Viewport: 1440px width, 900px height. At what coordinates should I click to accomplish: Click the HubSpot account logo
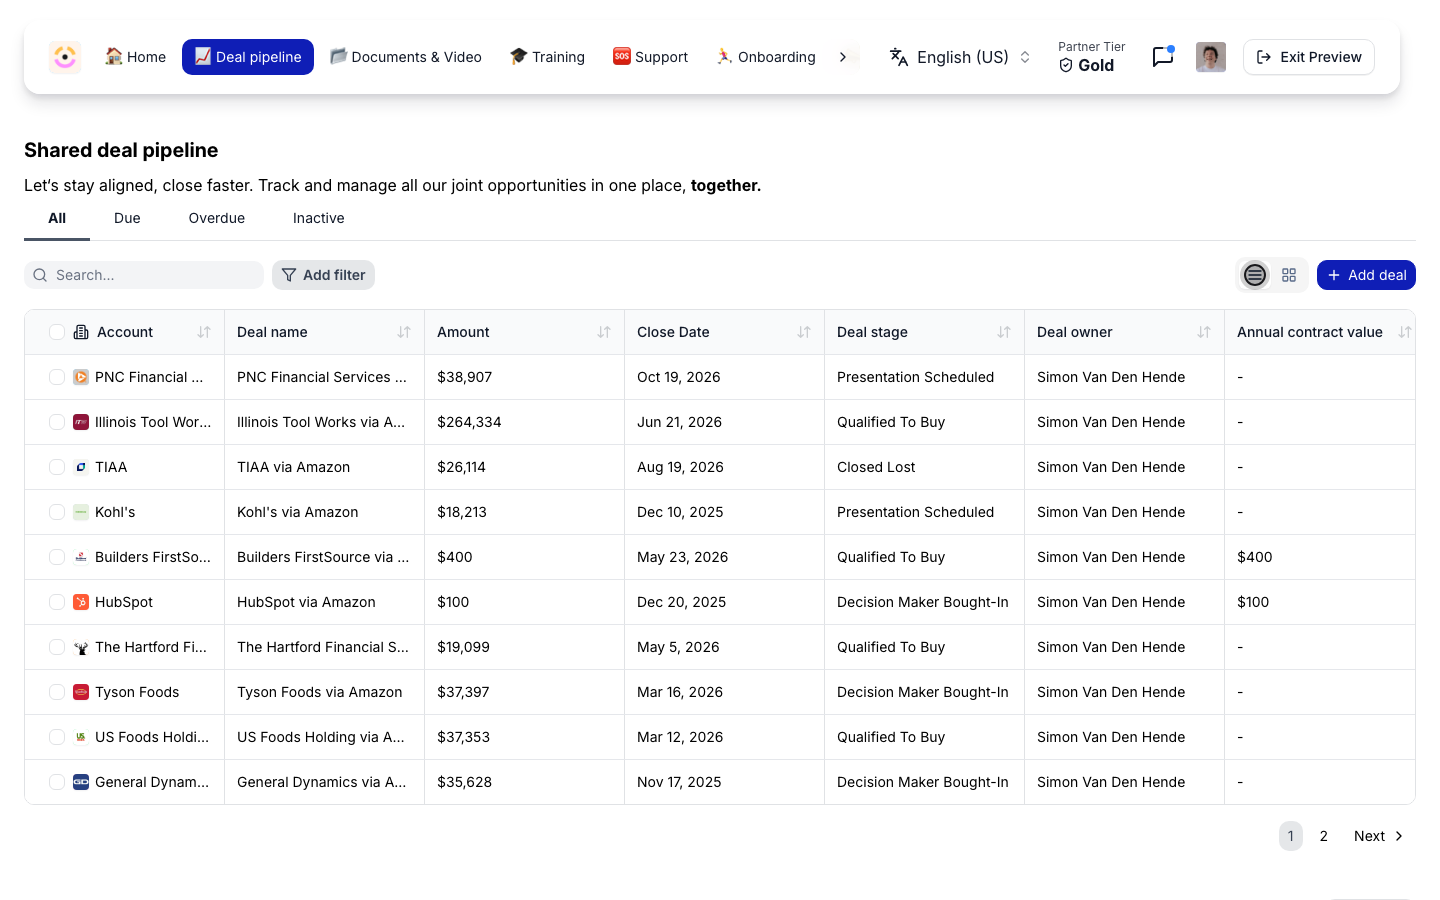(x=81, y=602)
